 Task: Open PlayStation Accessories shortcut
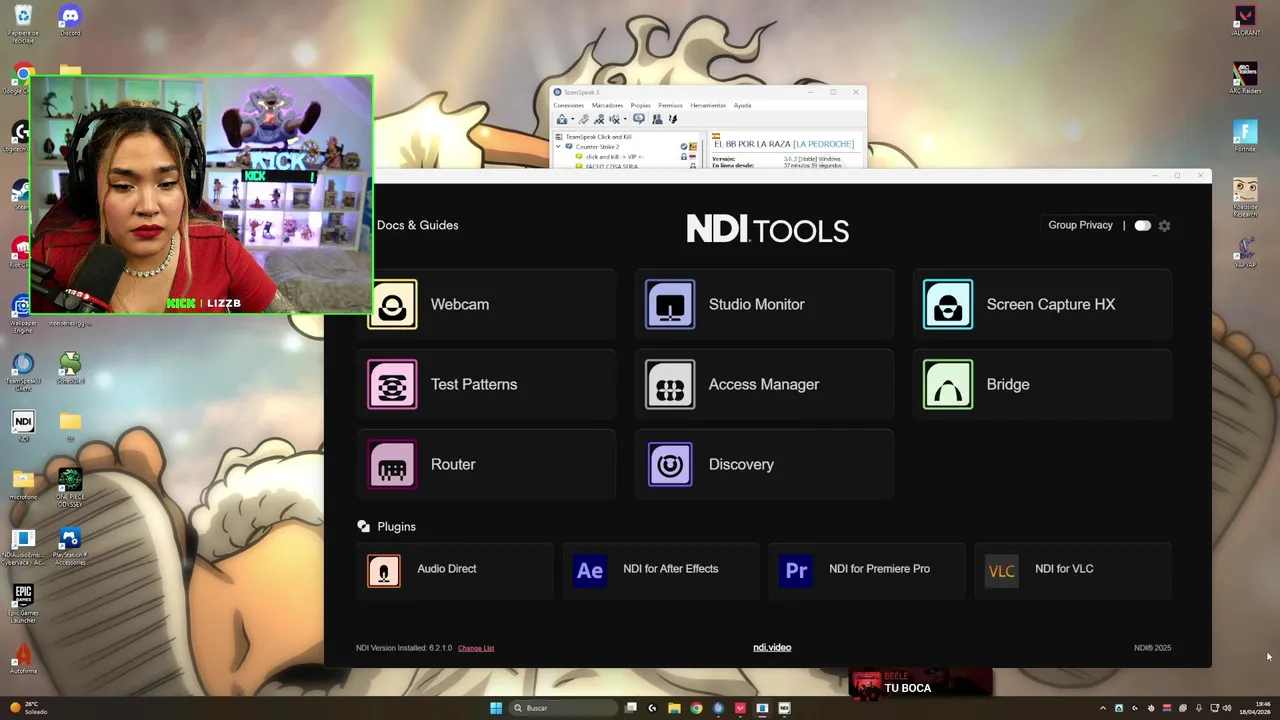click(70, 547)
